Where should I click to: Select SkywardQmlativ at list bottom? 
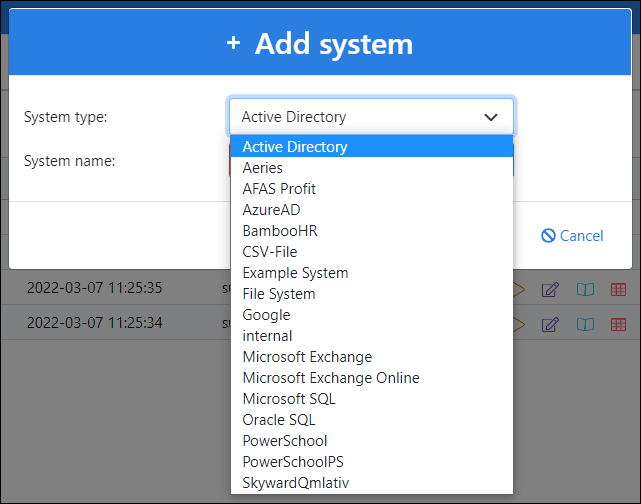(295, 483)
